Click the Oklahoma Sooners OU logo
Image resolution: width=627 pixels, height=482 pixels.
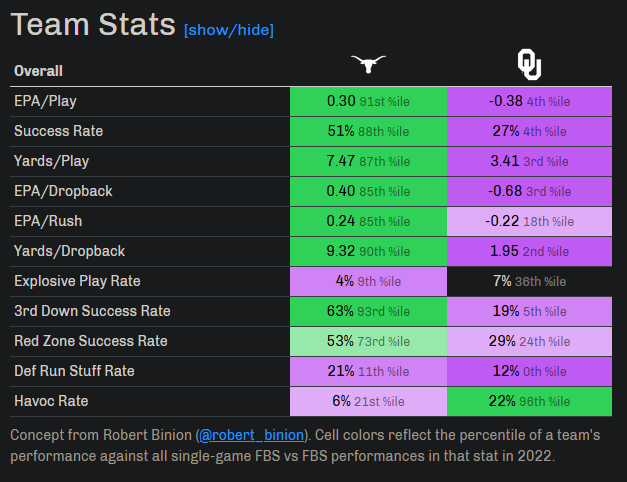pyautogui.click(x=529, y=66)
